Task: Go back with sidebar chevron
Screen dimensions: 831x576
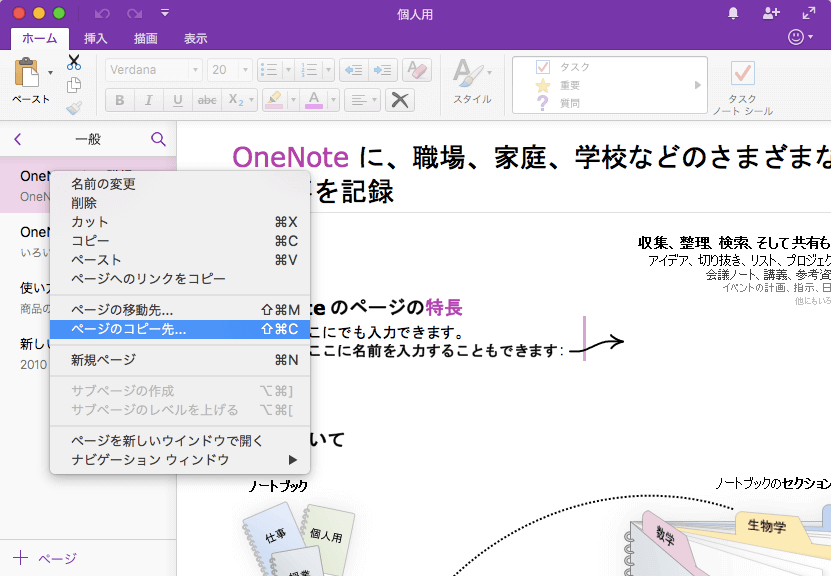Action: pyautogui.click(x=17, y=139)
